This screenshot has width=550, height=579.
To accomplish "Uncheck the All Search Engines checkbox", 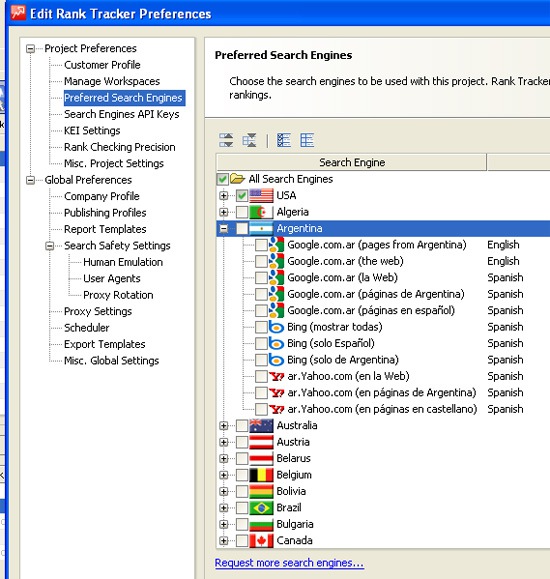I will click(x=222, y=179).
